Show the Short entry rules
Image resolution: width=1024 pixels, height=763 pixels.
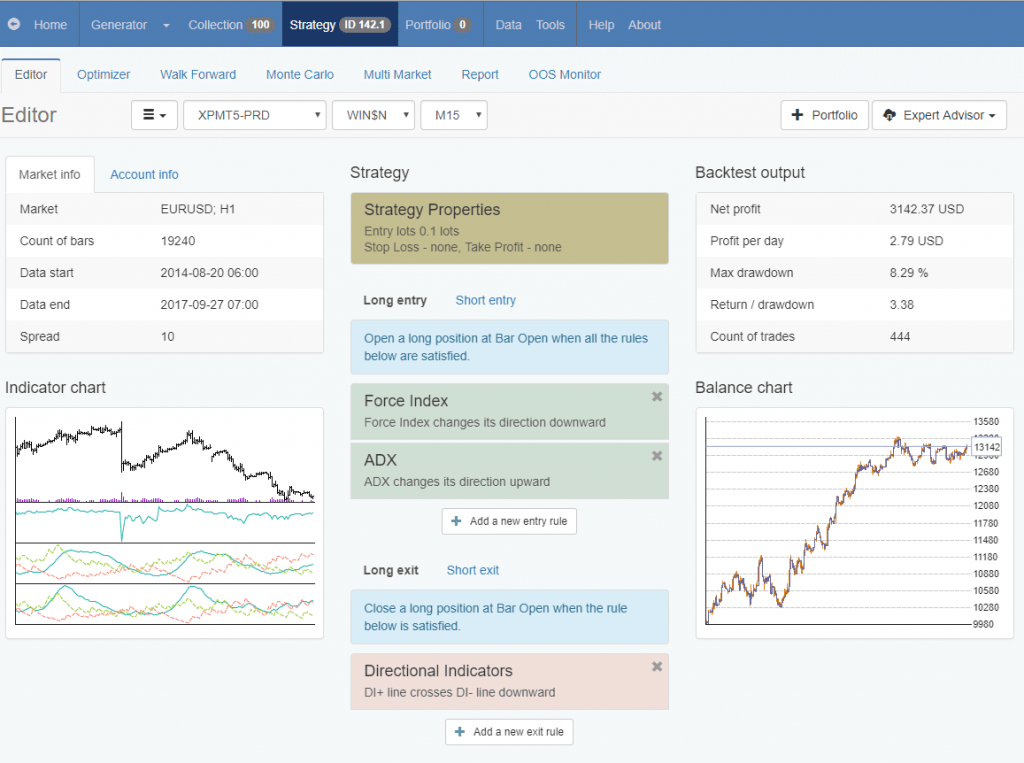tap(485, 300)
